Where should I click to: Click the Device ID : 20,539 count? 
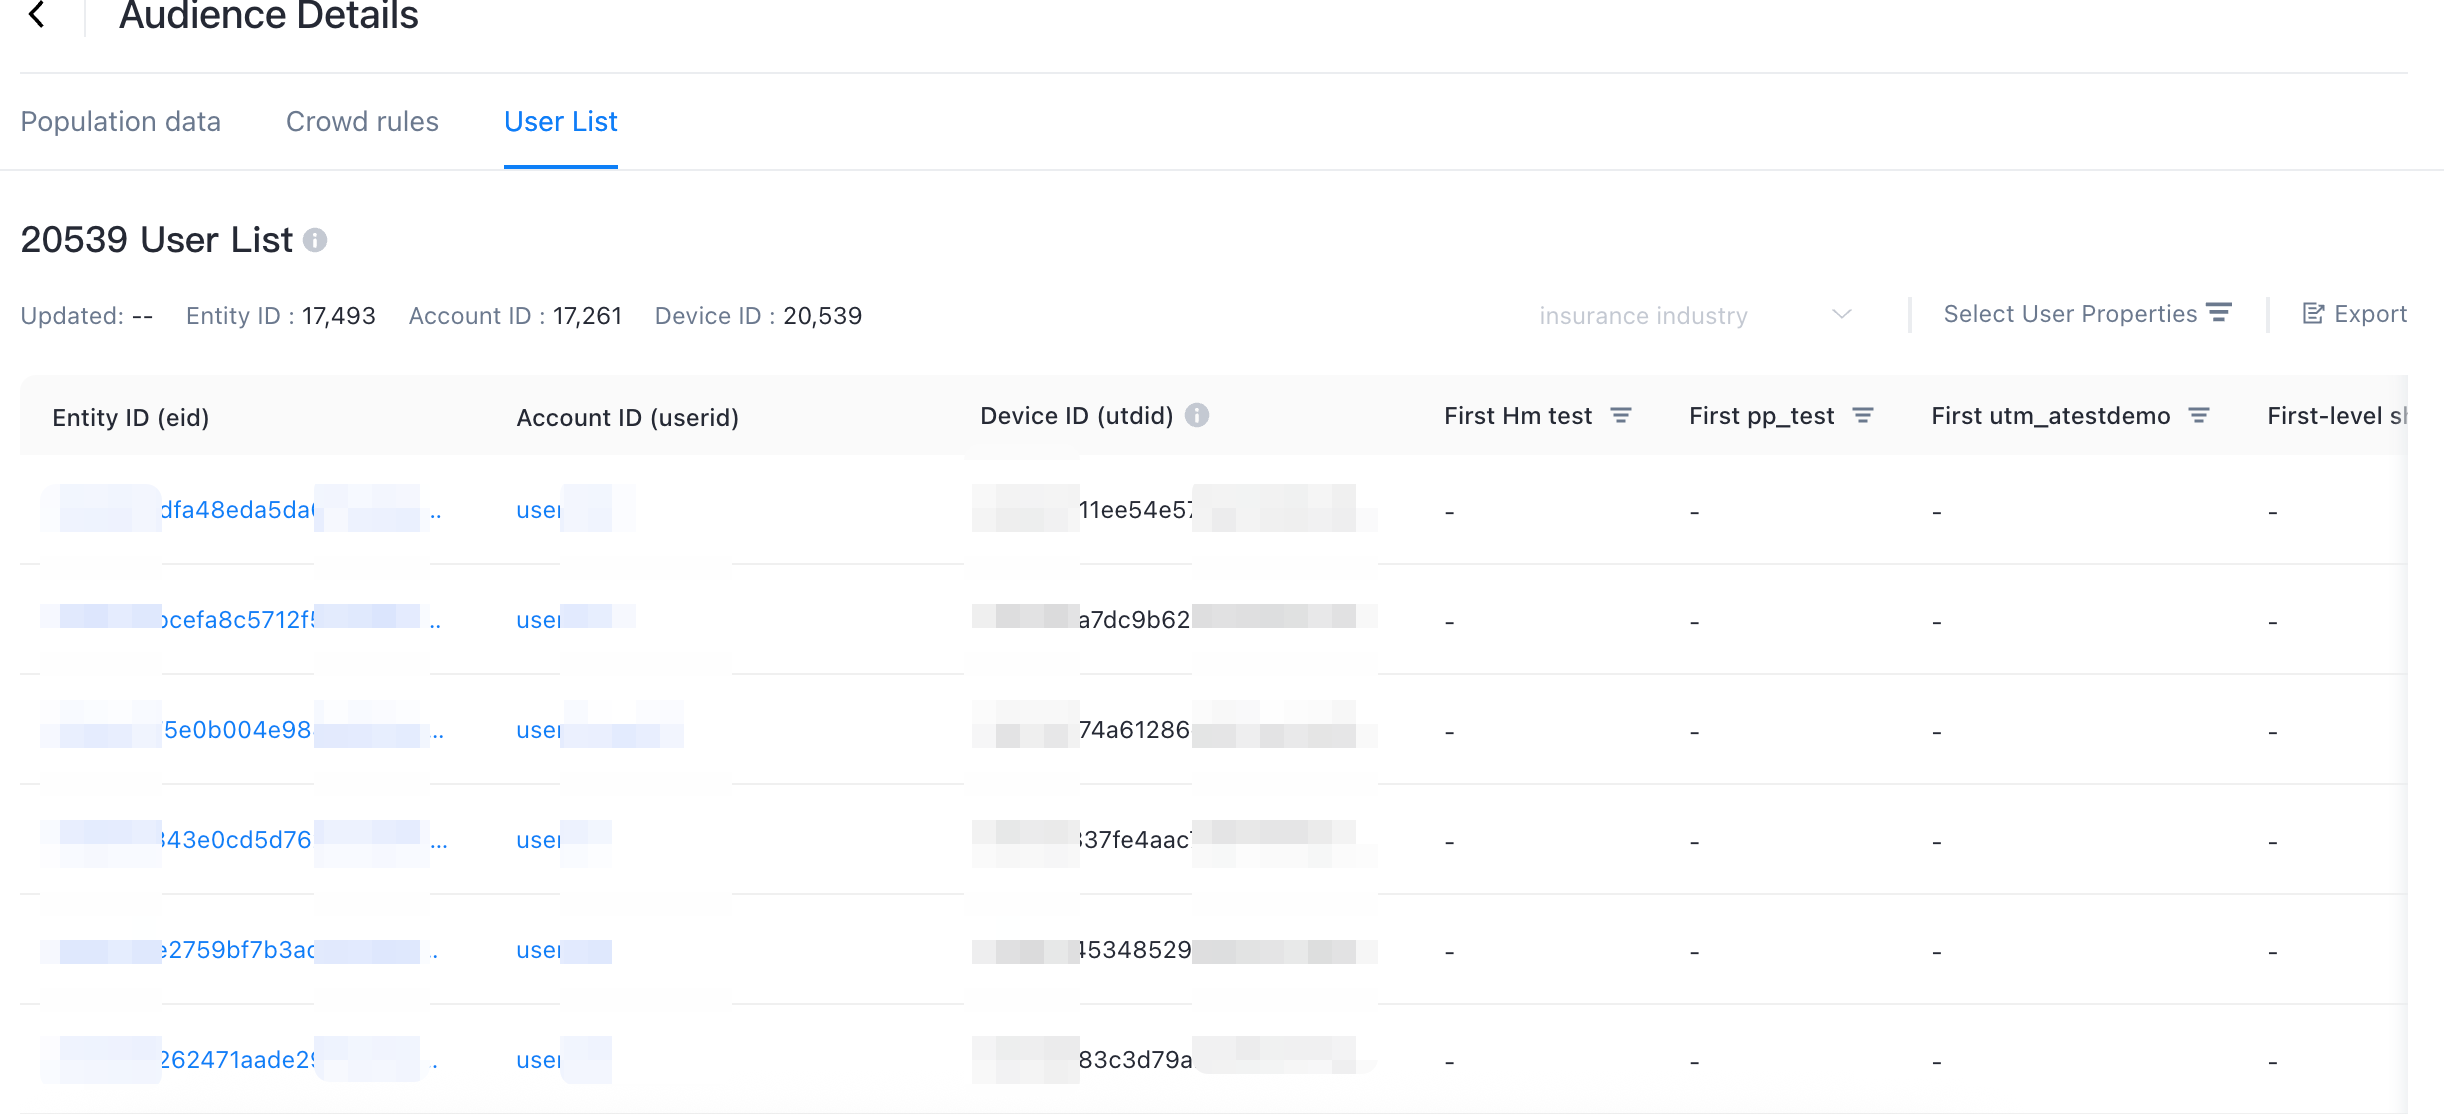[758, 316]
